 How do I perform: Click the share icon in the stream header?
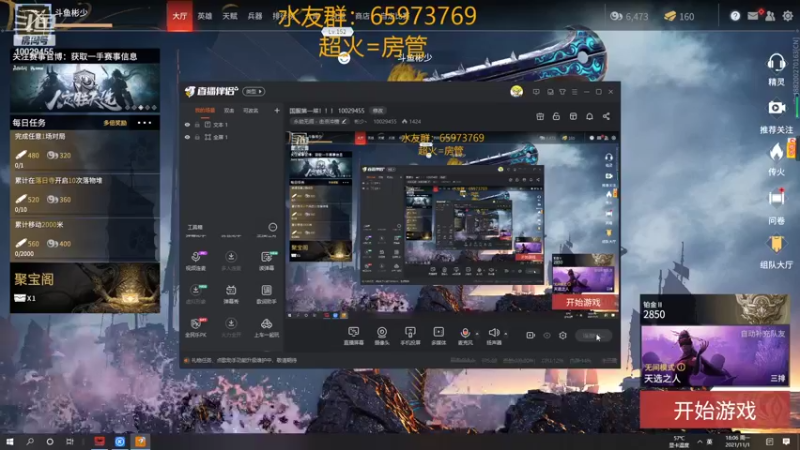(x=606, y=116)
